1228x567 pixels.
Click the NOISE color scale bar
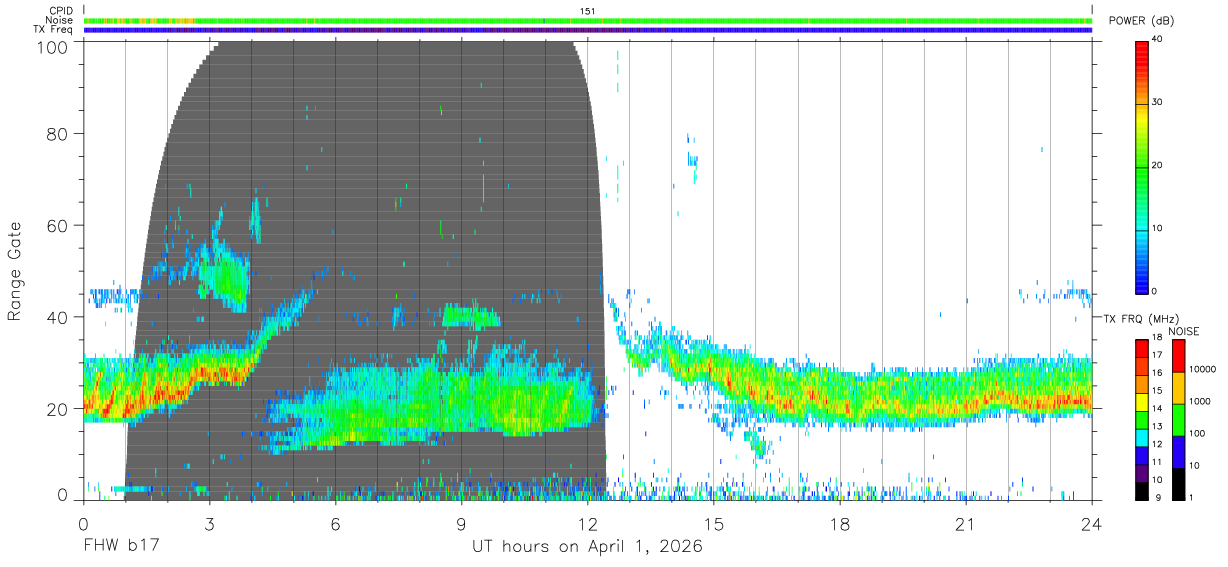(x=1179, y=420)
